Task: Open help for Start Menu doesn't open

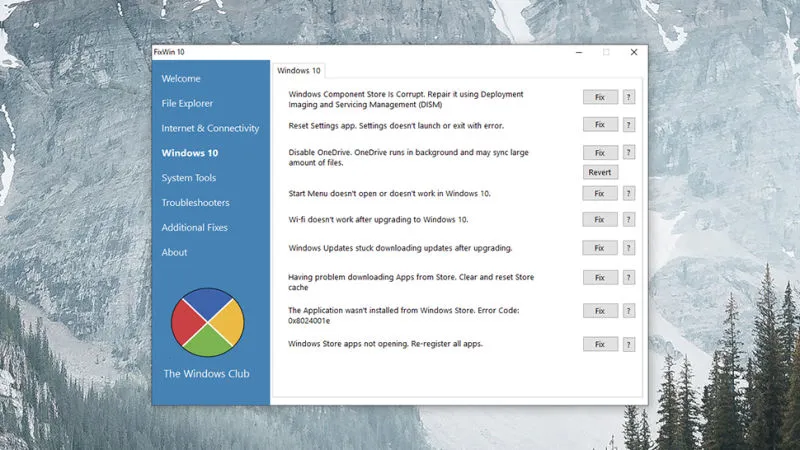Action: tap(628, 193)
